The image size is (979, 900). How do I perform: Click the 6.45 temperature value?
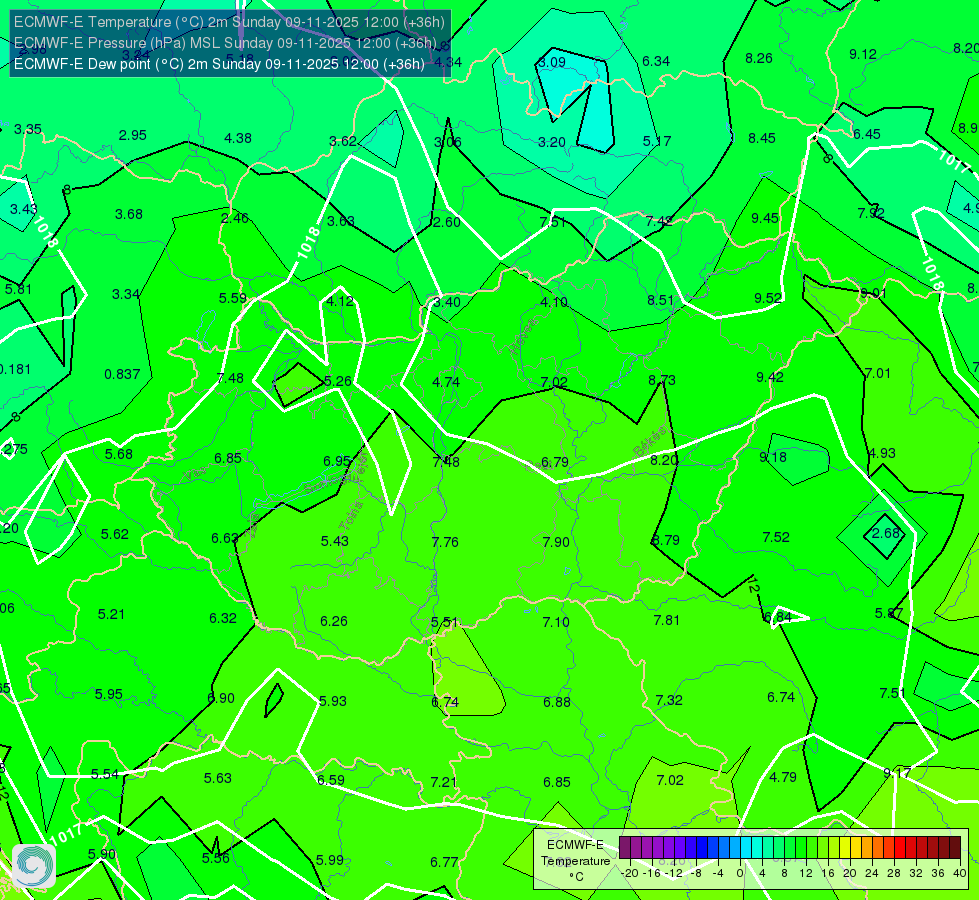point(867,134)
